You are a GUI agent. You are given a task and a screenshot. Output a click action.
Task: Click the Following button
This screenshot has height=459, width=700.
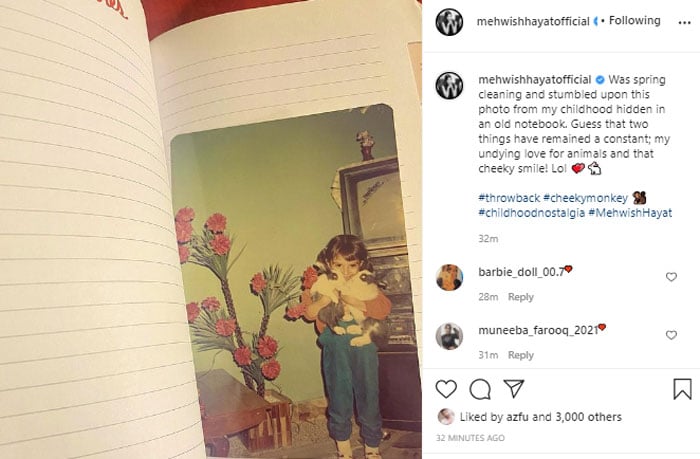(x=634, y=21)
